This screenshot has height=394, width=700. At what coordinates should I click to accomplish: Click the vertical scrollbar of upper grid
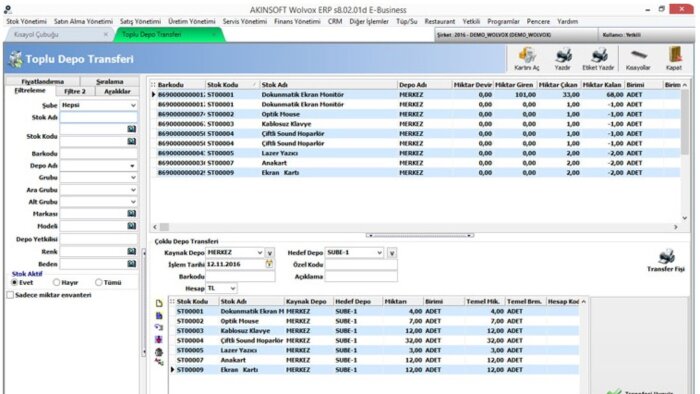click(685, 152)
